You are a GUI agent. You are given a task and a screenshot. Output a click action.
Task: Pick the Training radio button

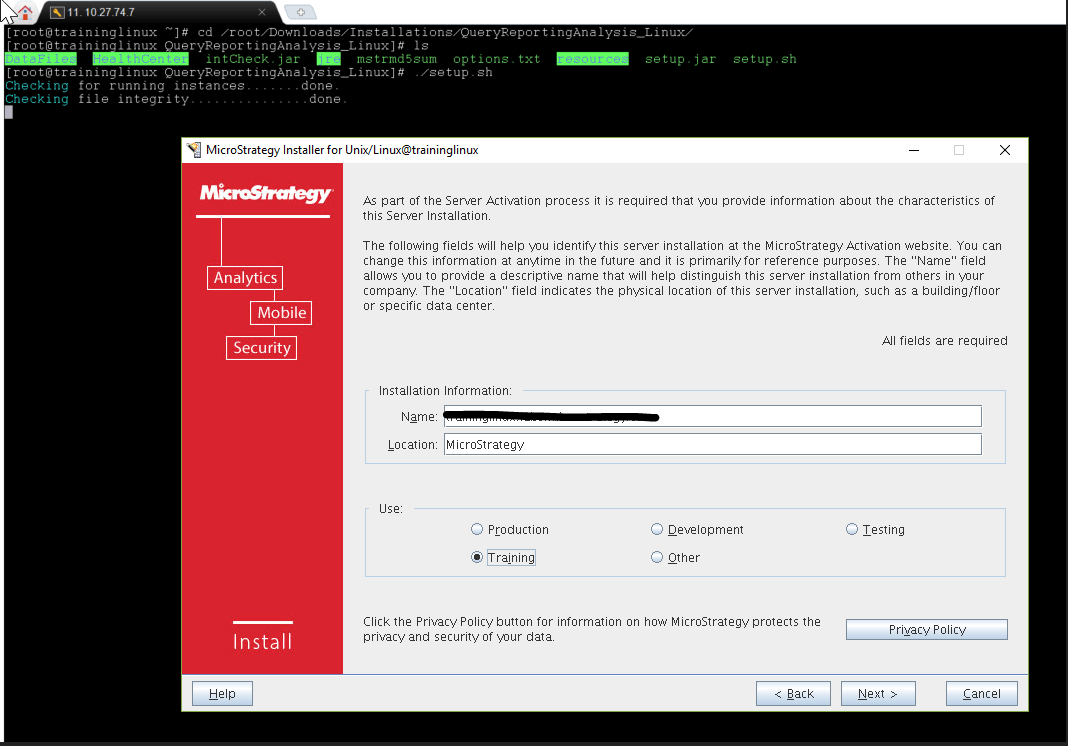coord(477,558)
